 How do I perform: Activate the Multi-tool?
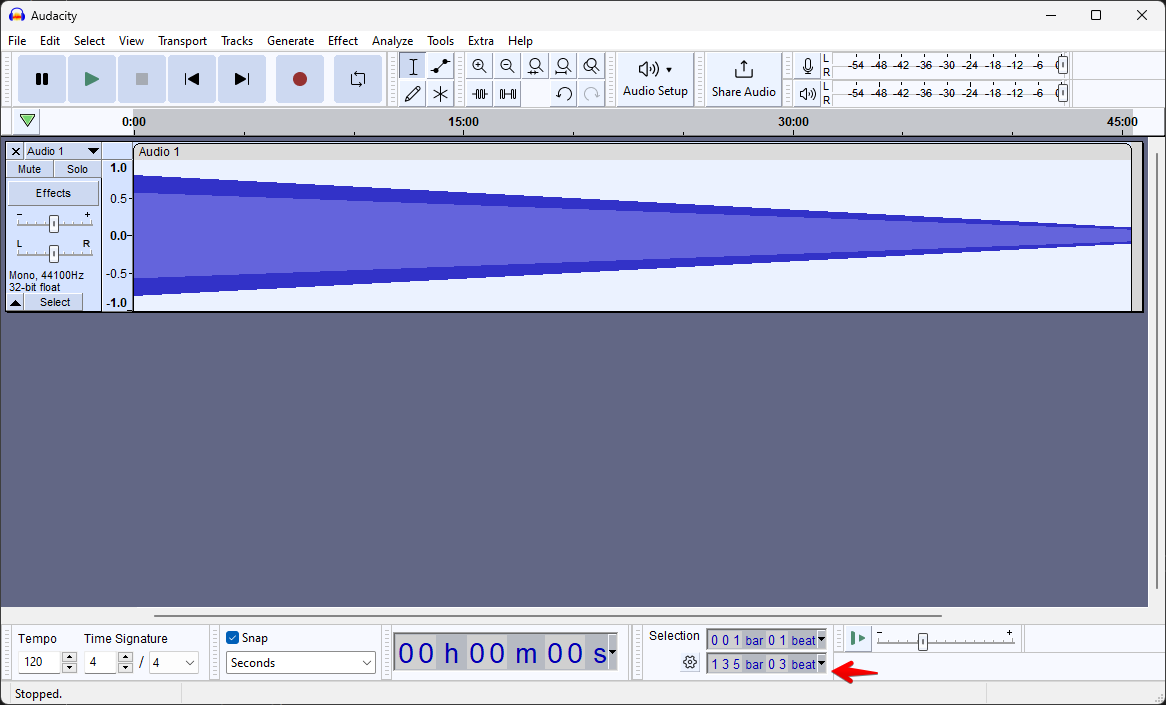(440, 93)
